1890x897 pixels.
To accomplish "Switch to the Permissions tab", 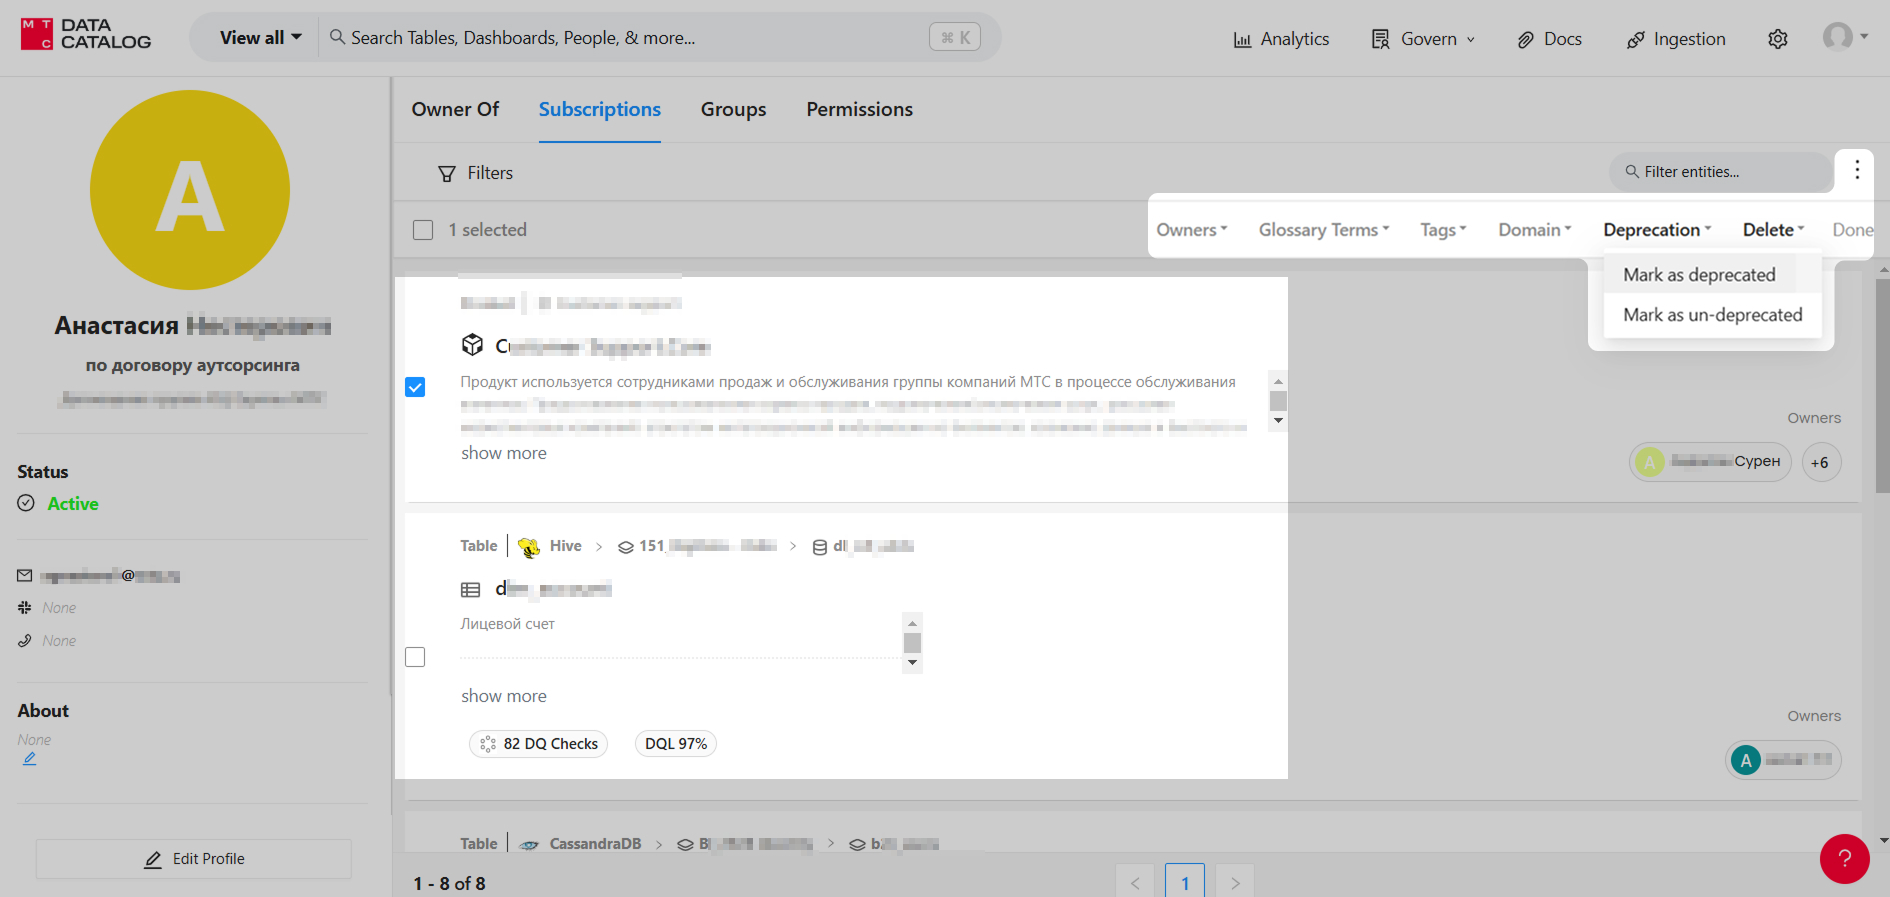I will (859, 110).
